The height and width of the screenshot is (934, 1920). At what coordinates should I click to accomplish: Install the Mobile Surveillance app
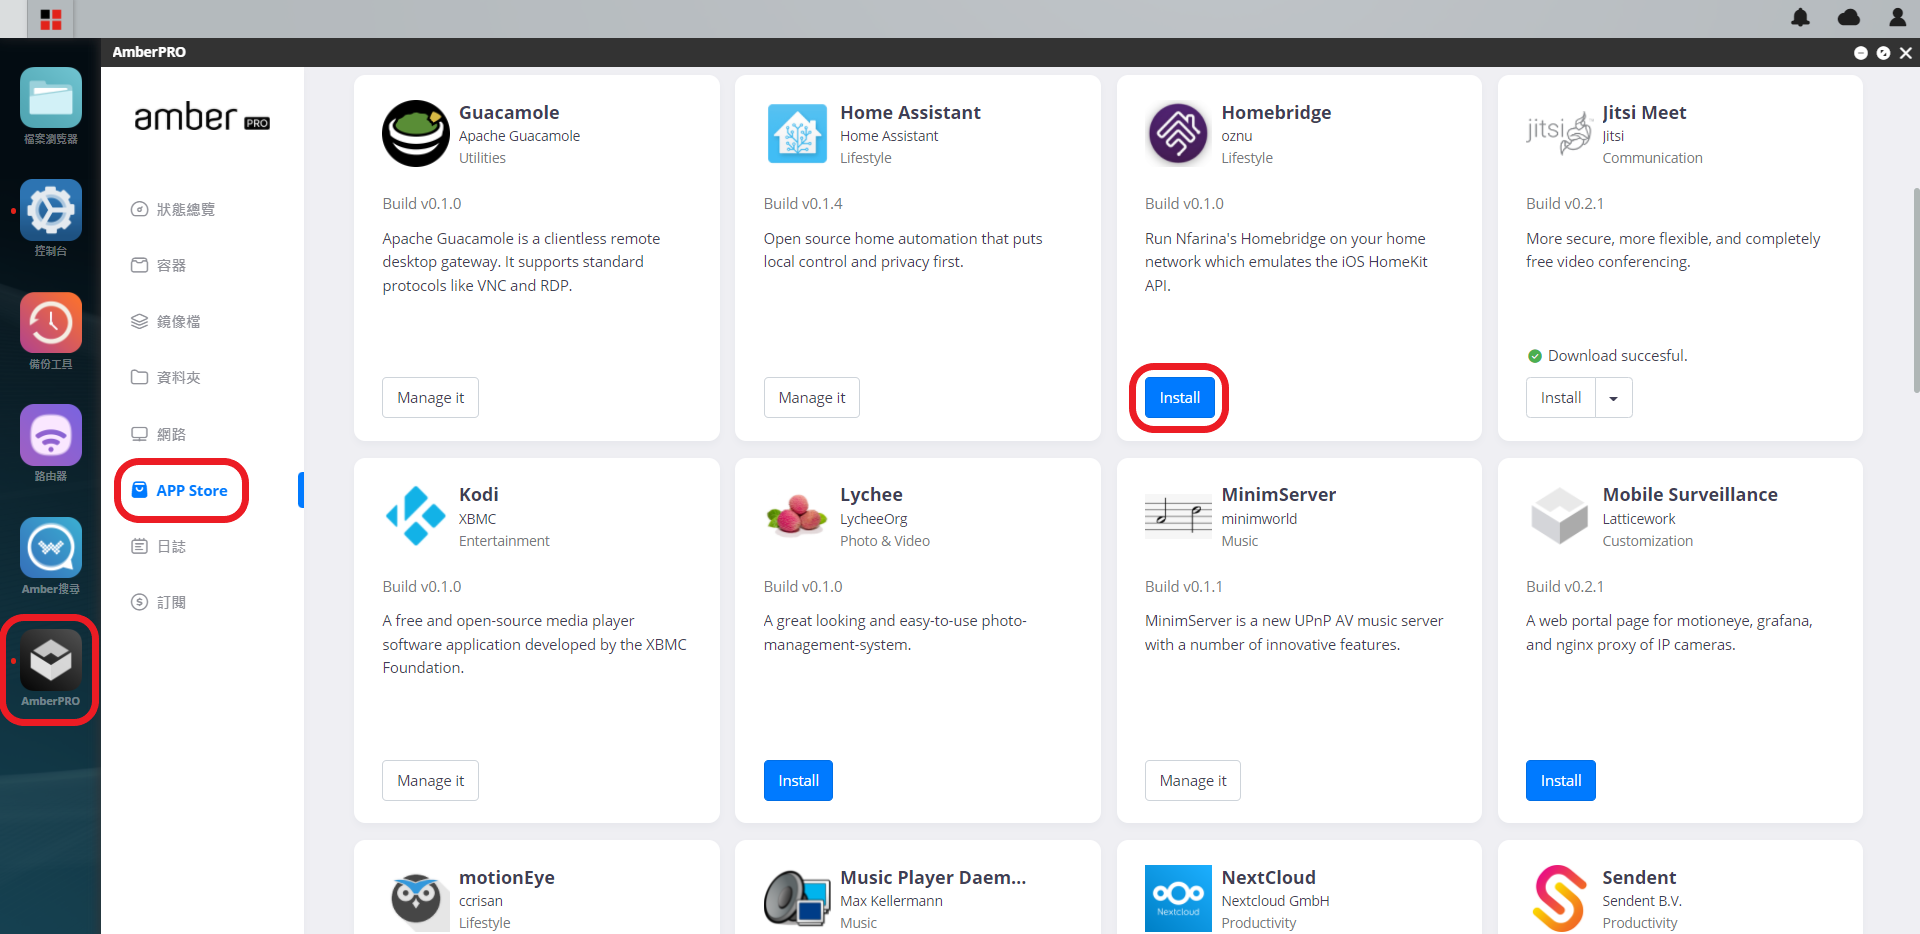pyautogui.click(x=1561, y=781)
